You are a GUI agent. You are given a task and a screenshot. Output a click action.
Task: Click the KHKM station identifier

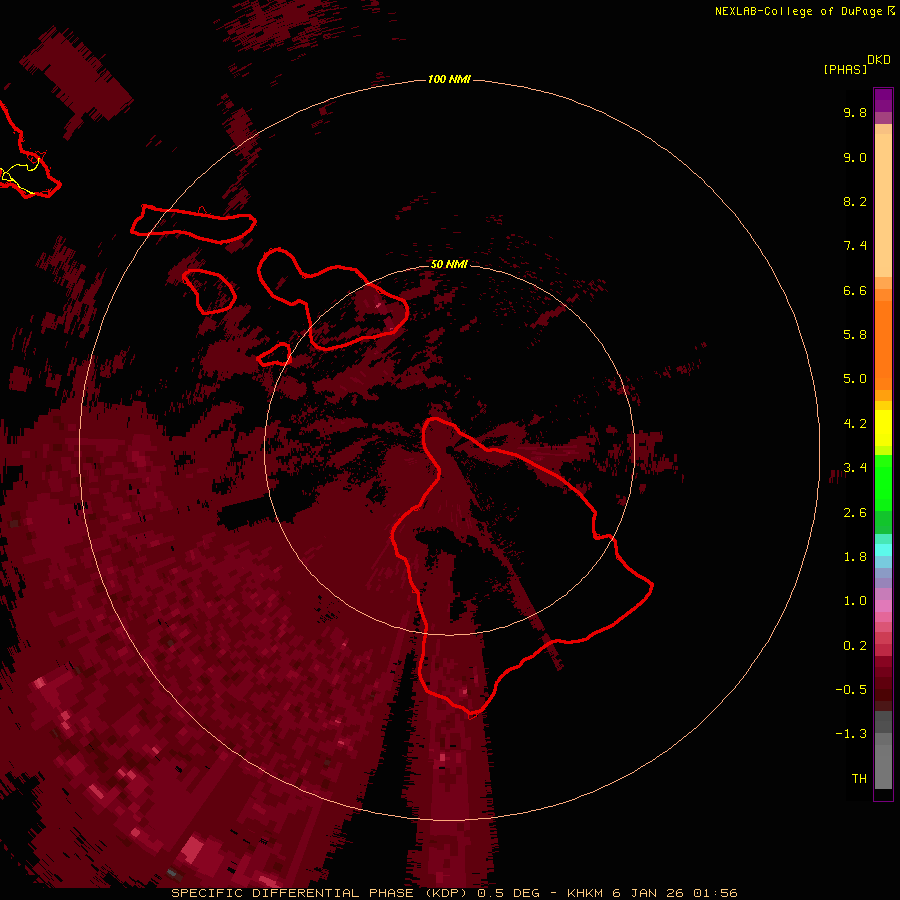click(x=585, y=893)
